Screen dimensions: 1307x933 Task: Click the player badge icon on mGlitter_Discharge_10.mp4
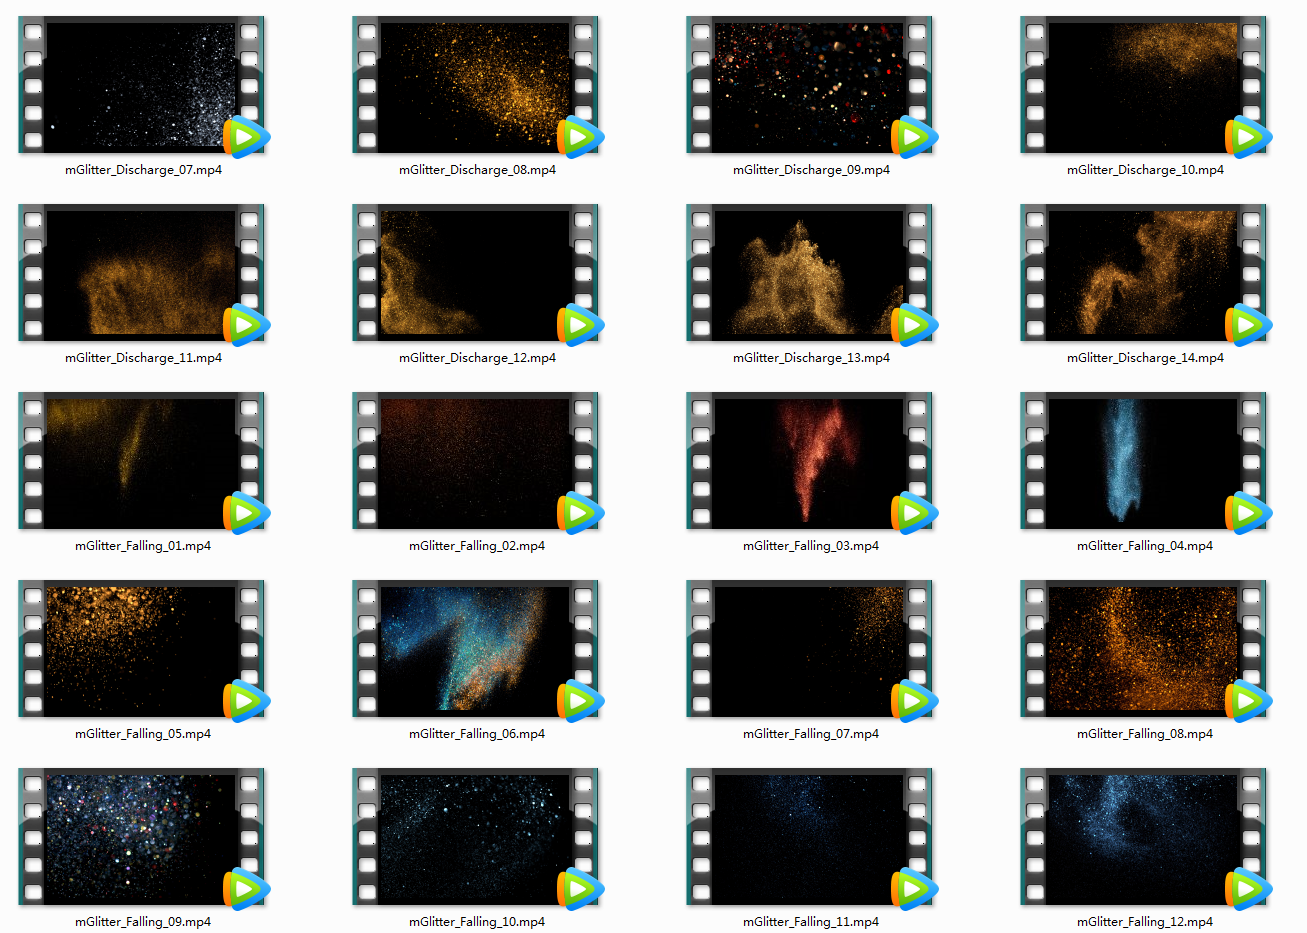1248,137
